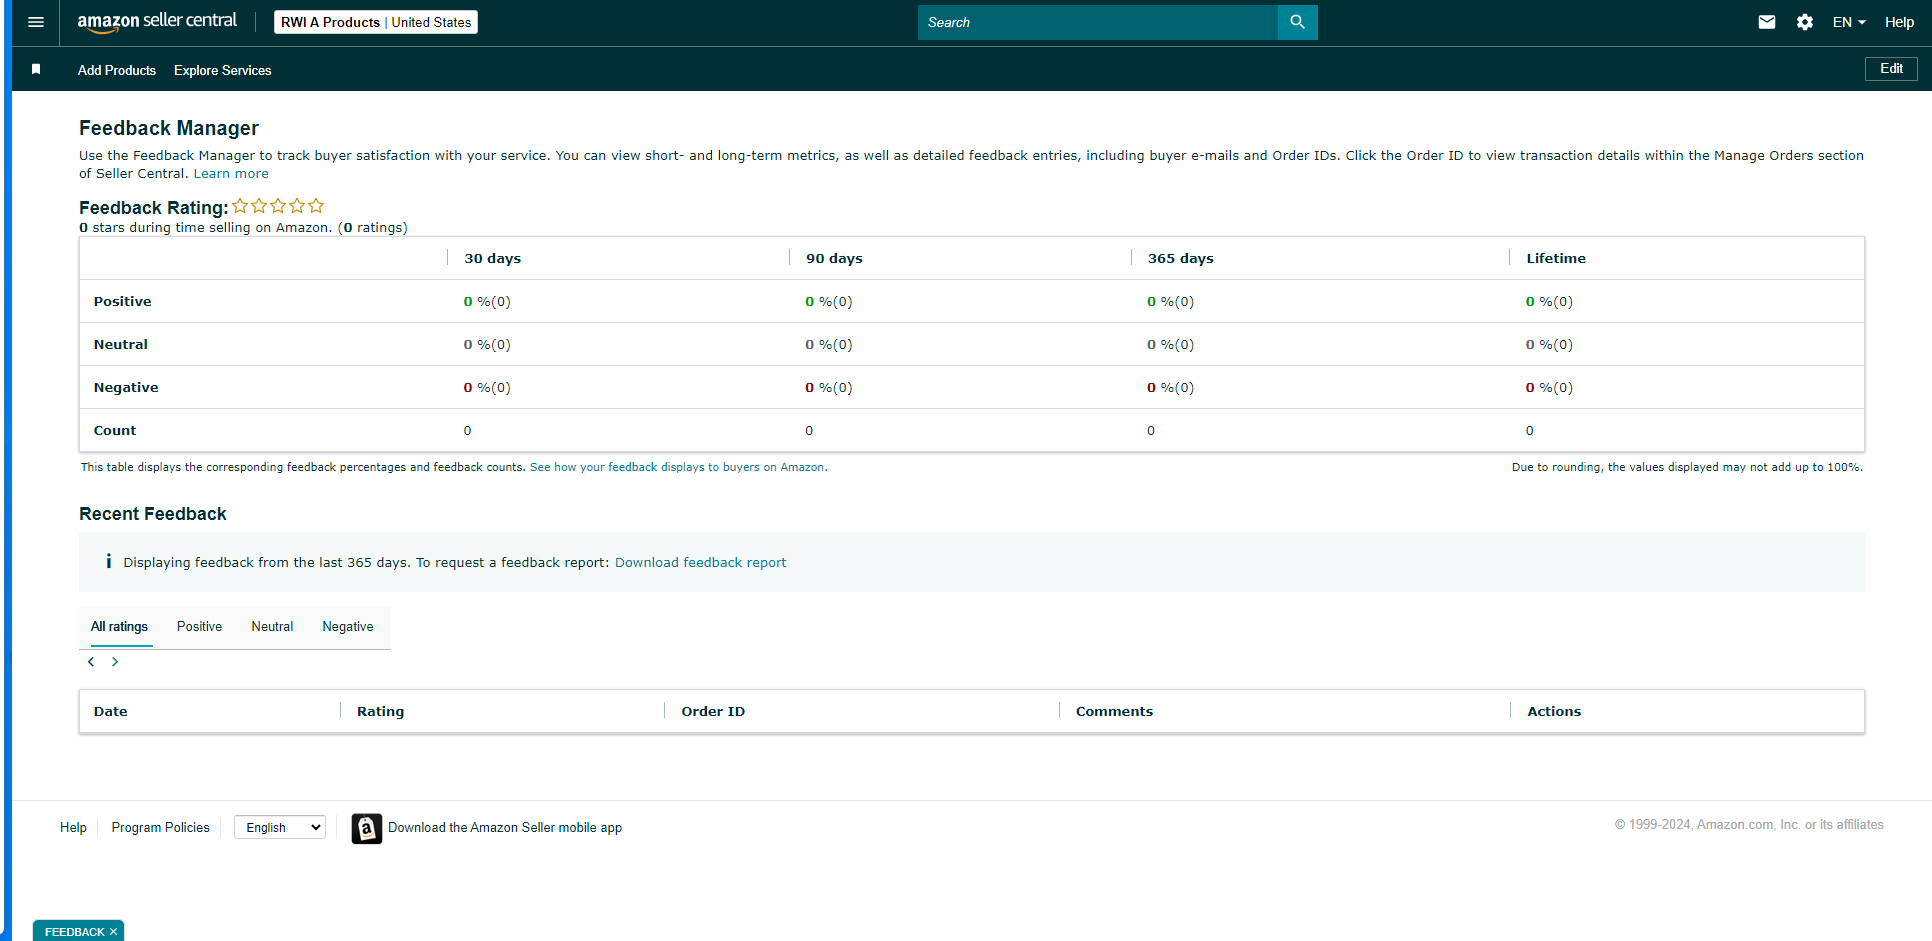1932x941 pixels.
Task: Select the Neutral ratings tab
Action: (272, 626)
